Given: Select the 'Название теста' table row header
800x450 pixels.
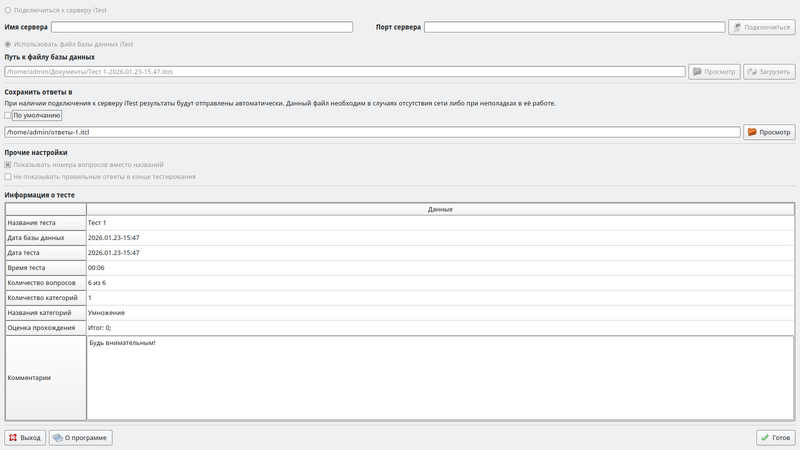Looking at the screenshot, I should pyautogui.click(x=45, y=223).
